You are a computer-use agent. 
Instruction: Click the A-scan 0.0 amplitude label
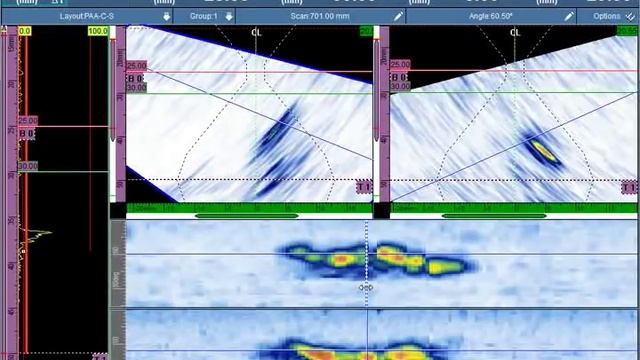[24, 31]
